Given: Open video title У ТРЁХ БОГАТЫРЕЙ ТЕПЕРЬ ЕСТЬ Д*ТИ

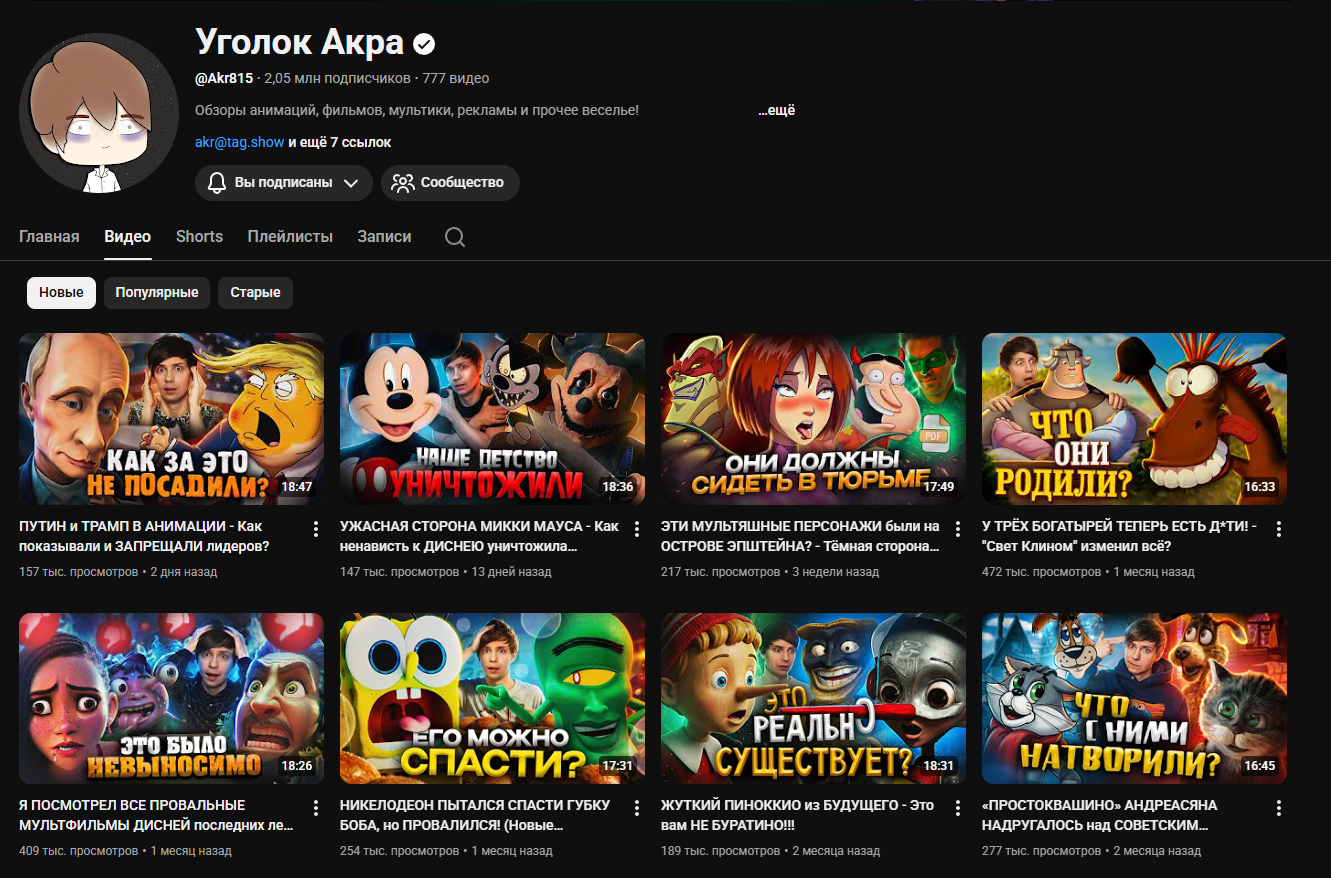Looking at the screenshot, I should (x=1120, y=536).
